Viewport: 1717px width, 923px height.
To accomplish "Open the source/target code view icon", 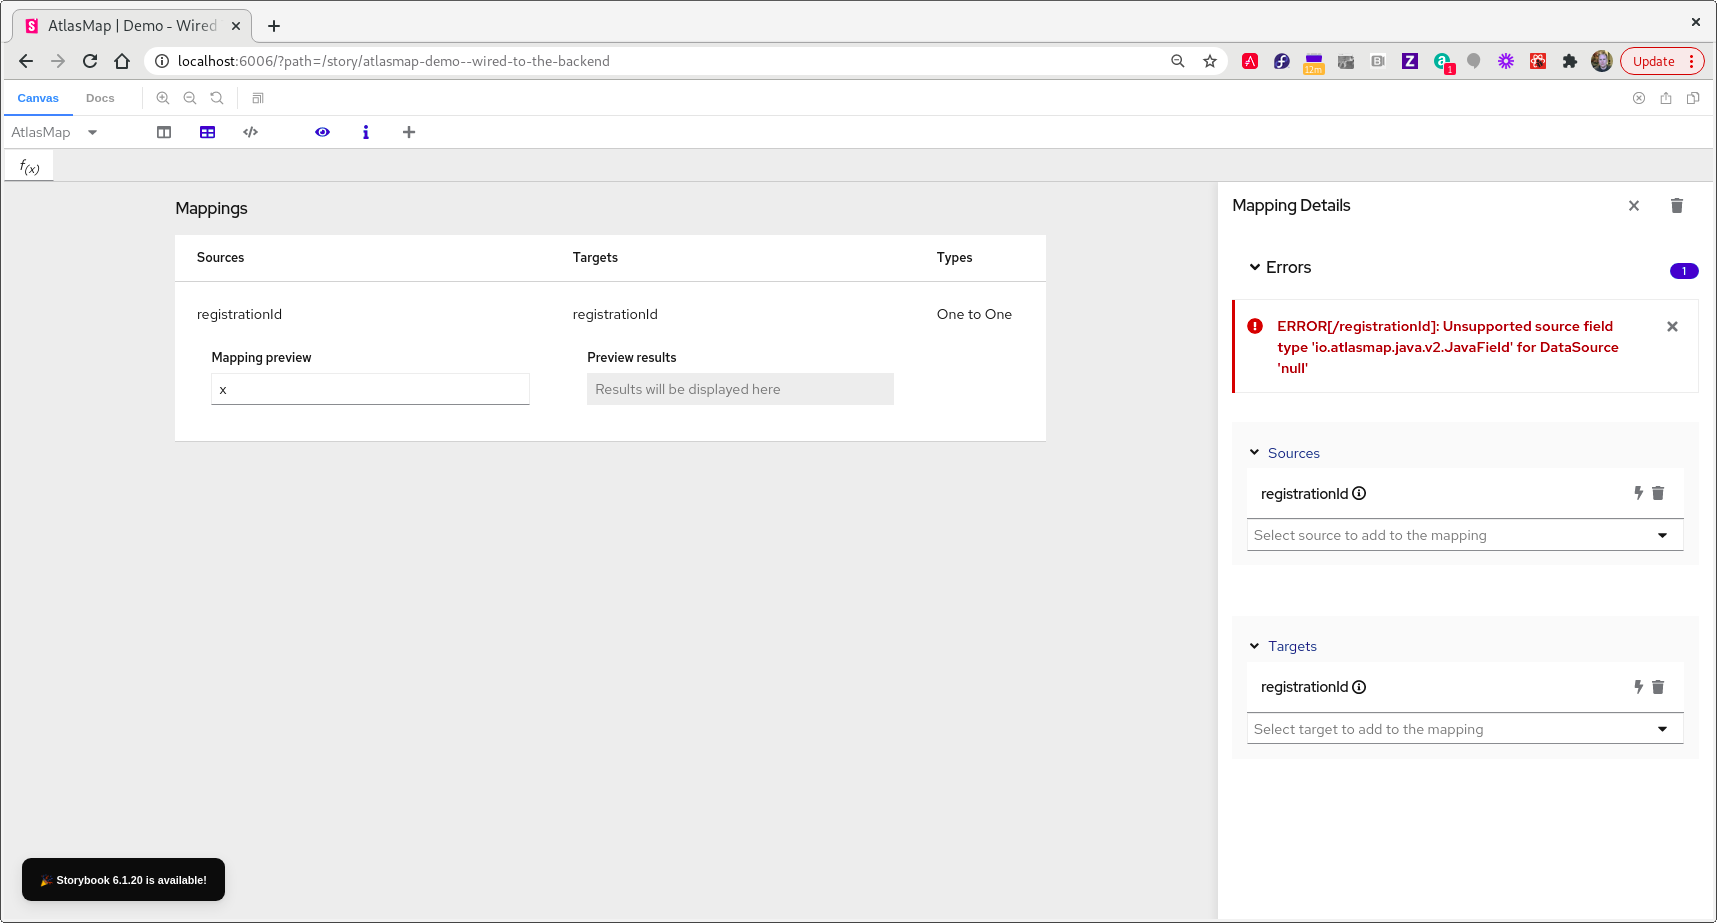I will pos(250,131).
